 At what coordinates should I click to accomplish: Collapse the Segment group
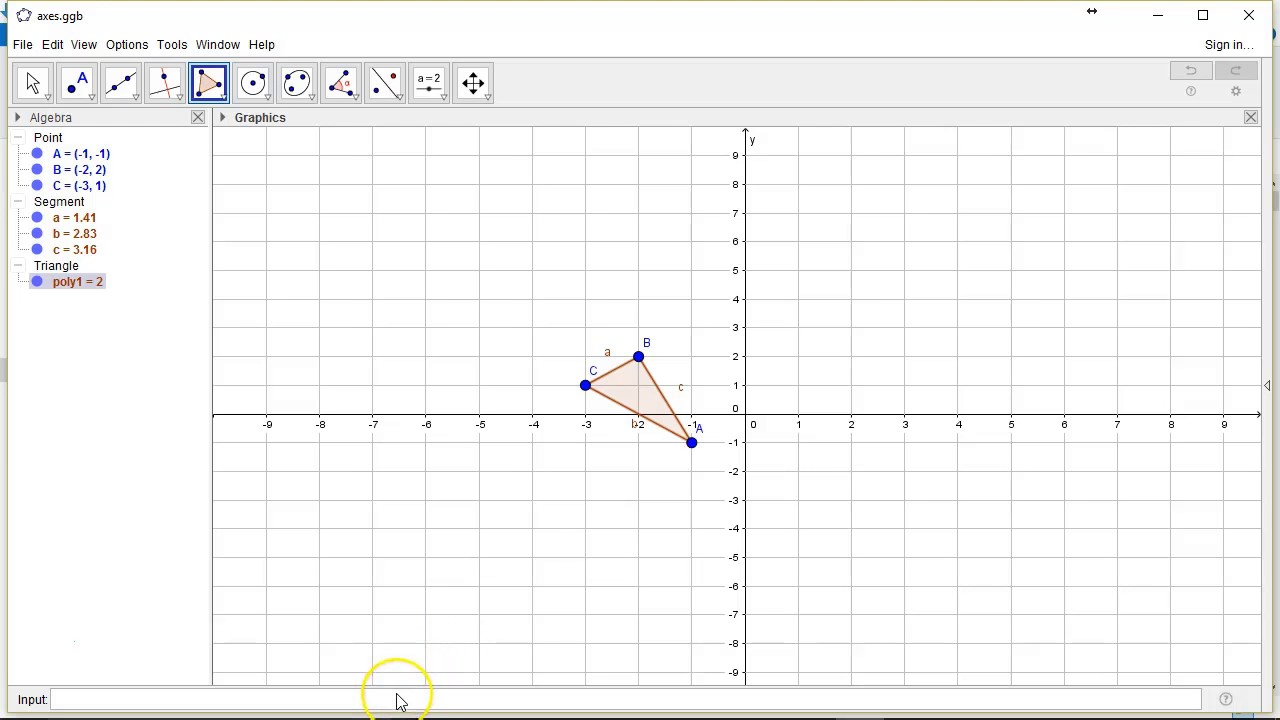click(18, 202)
